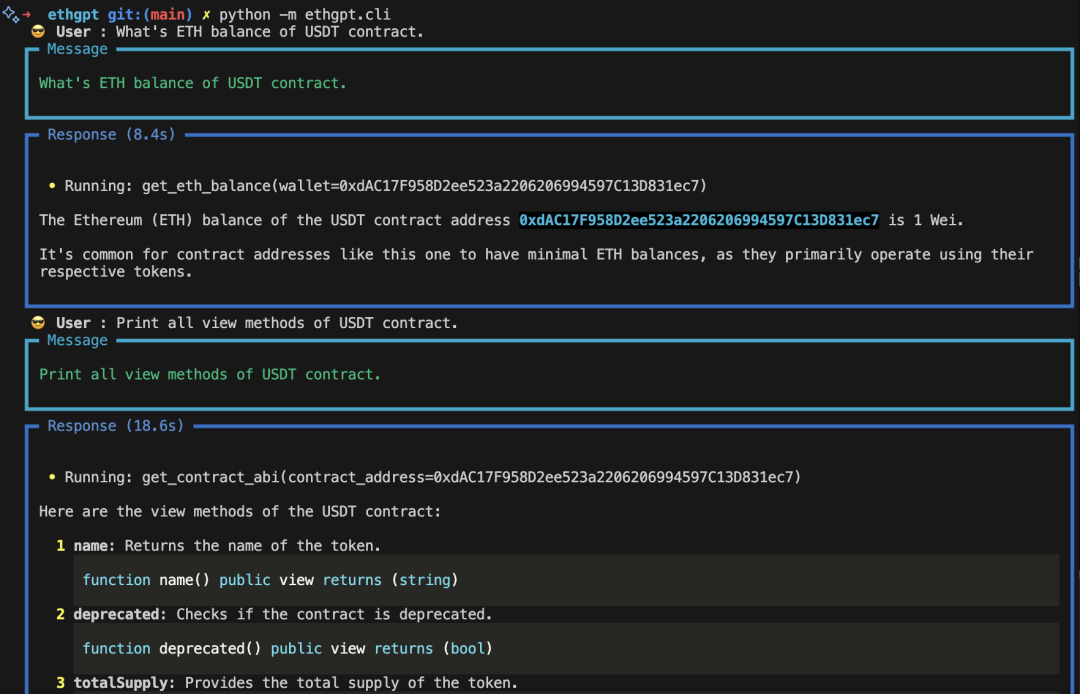This screenshot has width=1080, height=694.
Task: Click code block 'function deprecated() public view'
Action: click(x=565, y=649)
